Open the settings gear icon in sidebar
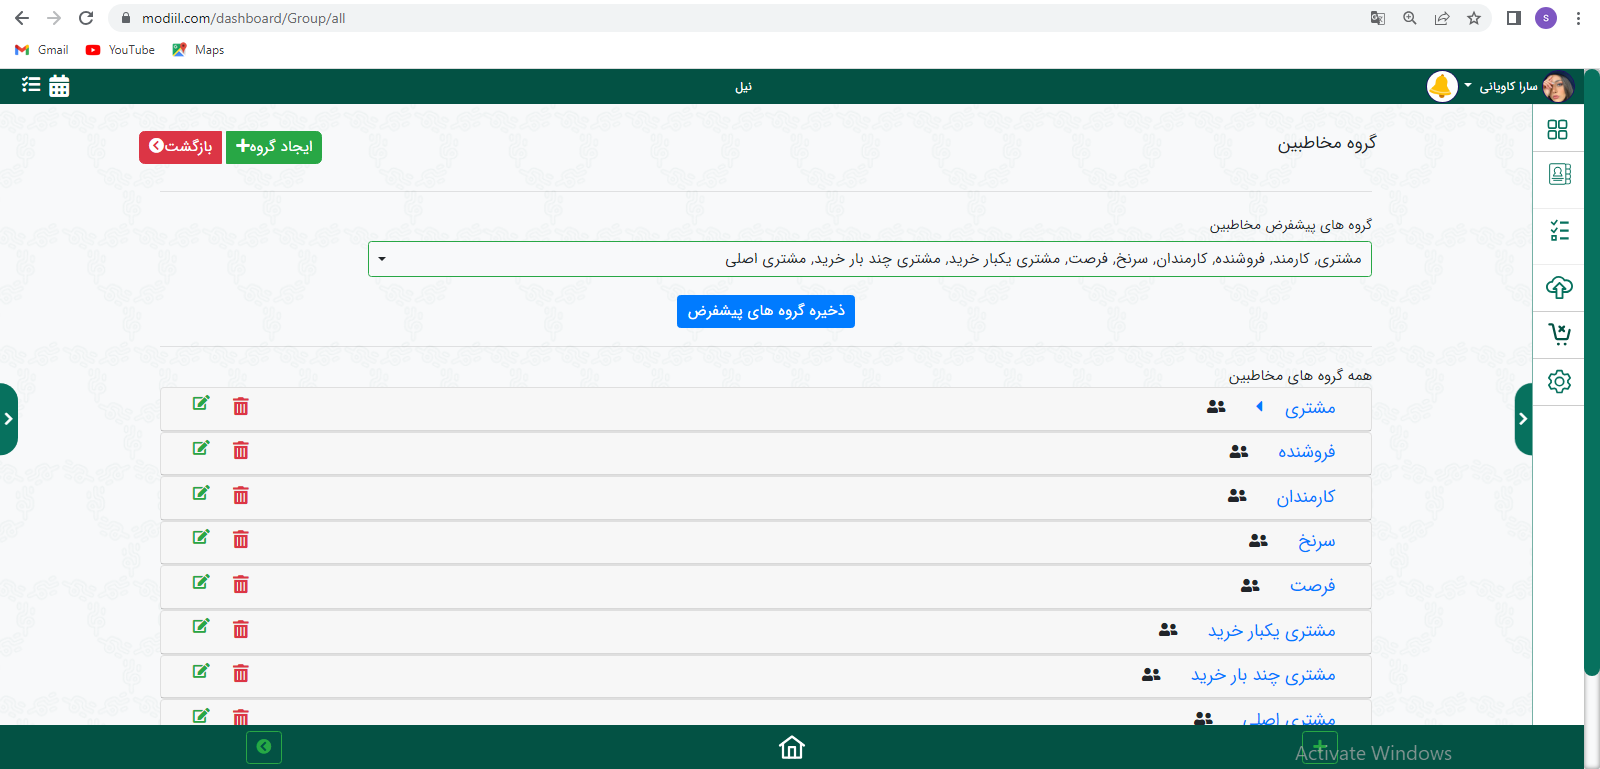Screen dimensions: 1600x769 pos(1559,381)
